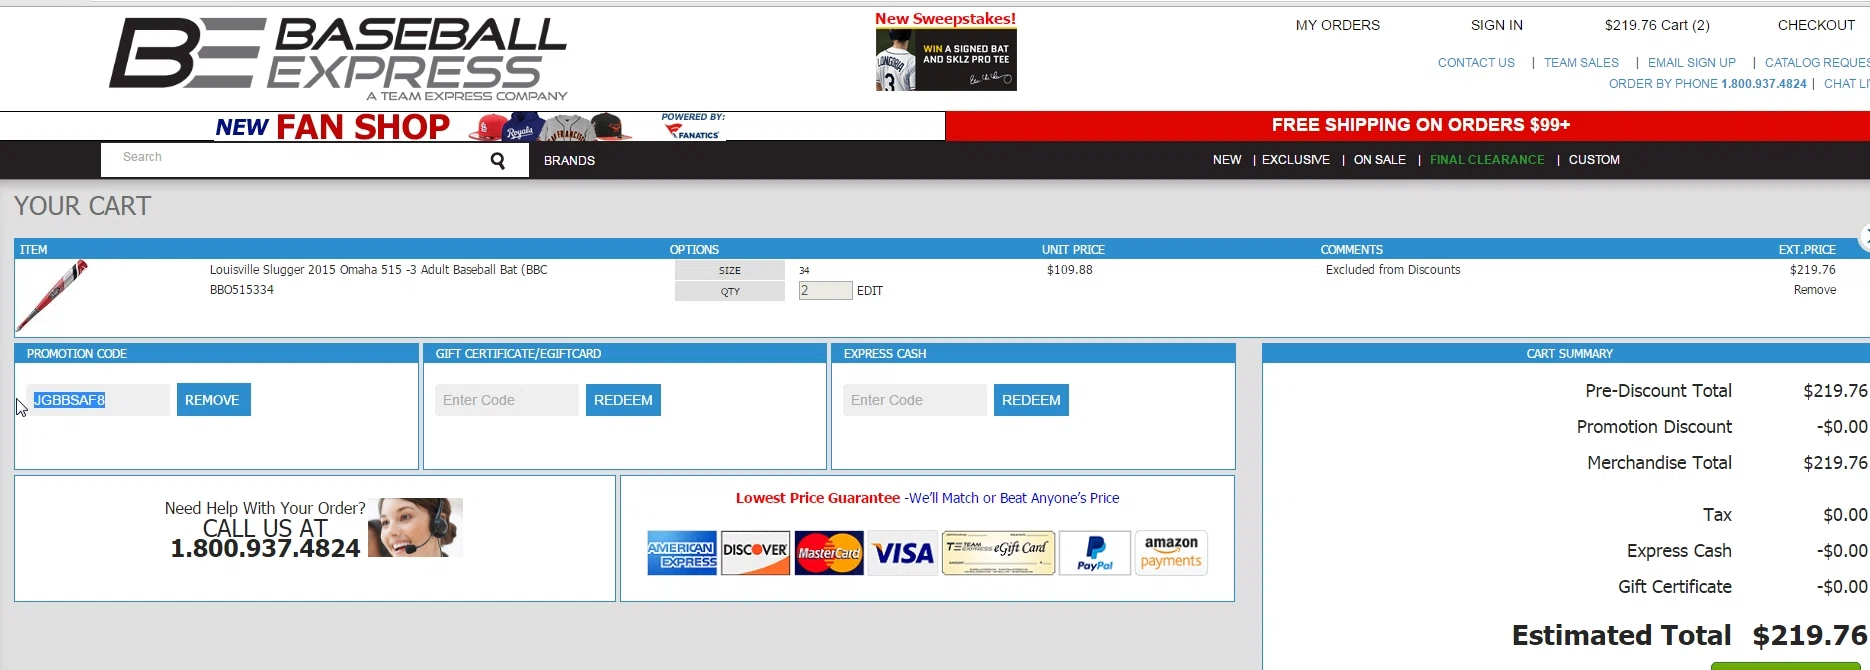Image resolution: width=1870 pixels, height=670 pixels.
Task: Click REDEEM for Express Cash
Action: point(1031,400)
